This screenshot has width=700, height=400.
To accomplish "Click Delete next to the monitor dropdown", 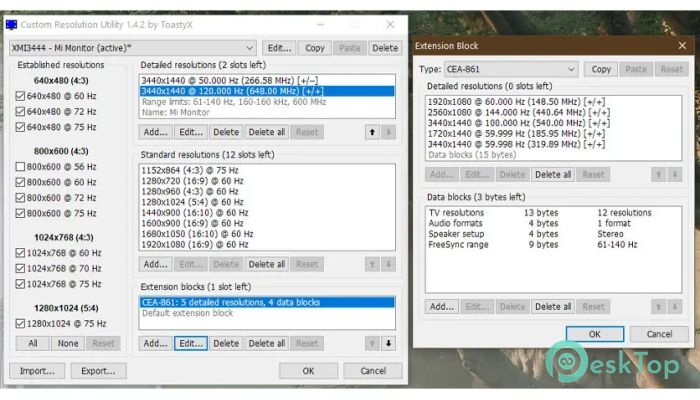I will coord(385,48).
